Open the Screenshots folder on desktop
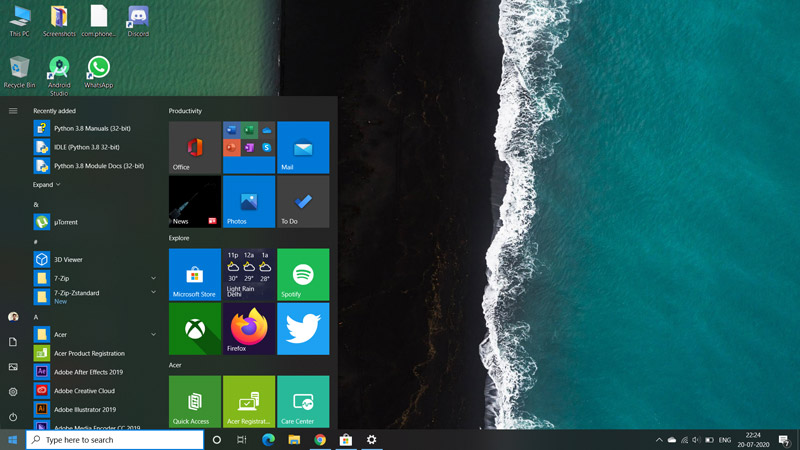This screenshot has width=800, height=450. point(59,20)
